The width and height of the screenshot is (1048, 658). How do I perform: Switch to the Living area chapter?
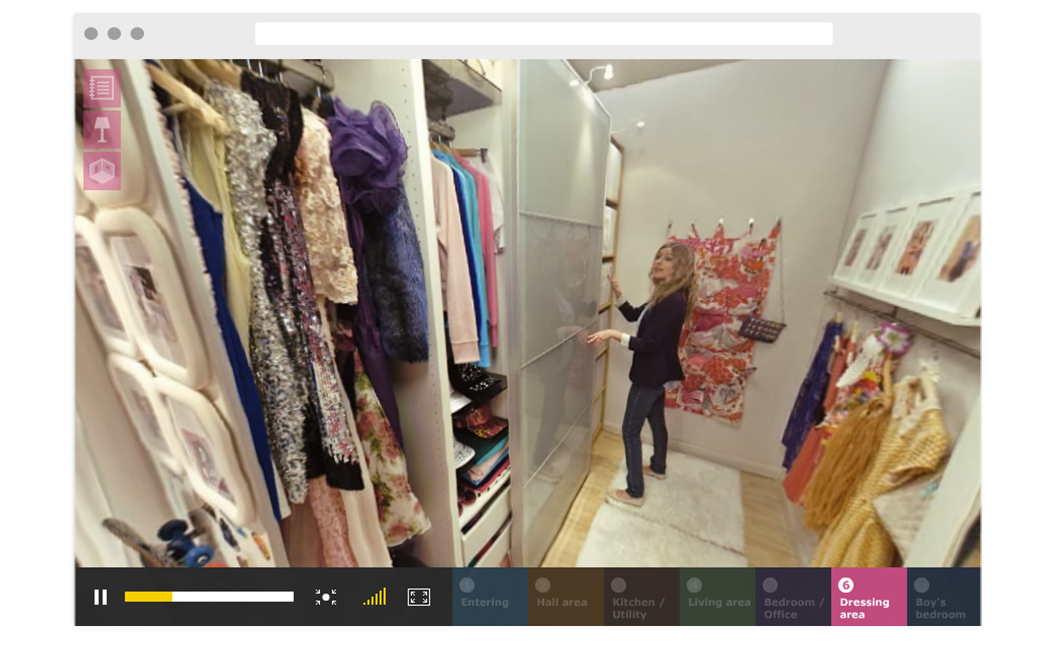717,596
